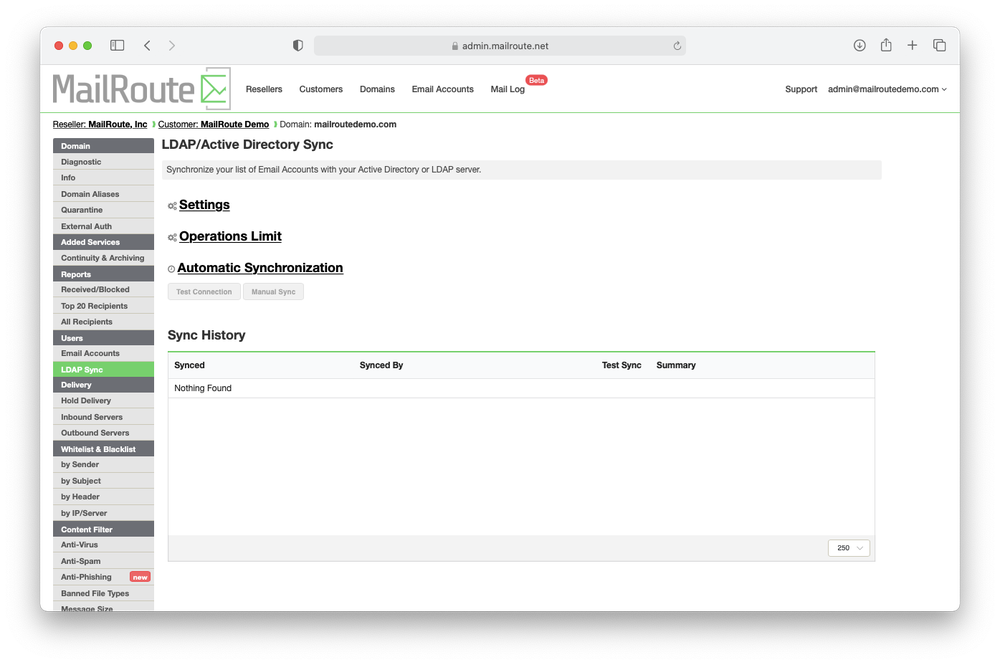Click the Test Connection button

204,291
